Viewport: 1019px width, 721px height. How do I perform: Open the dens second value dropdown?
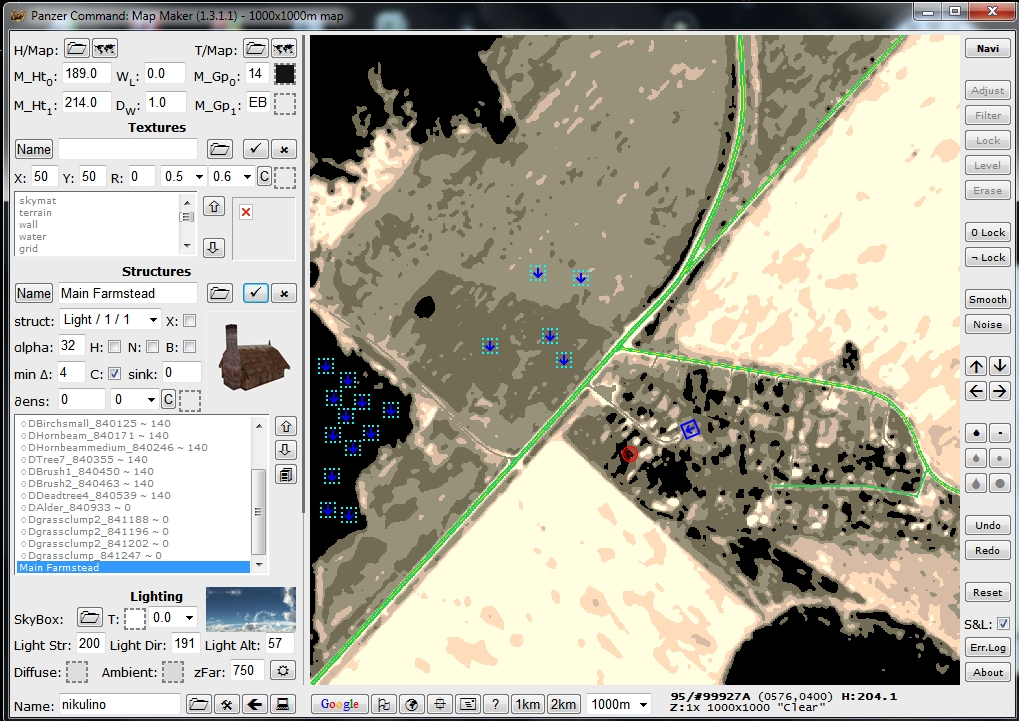pos(151,399)
